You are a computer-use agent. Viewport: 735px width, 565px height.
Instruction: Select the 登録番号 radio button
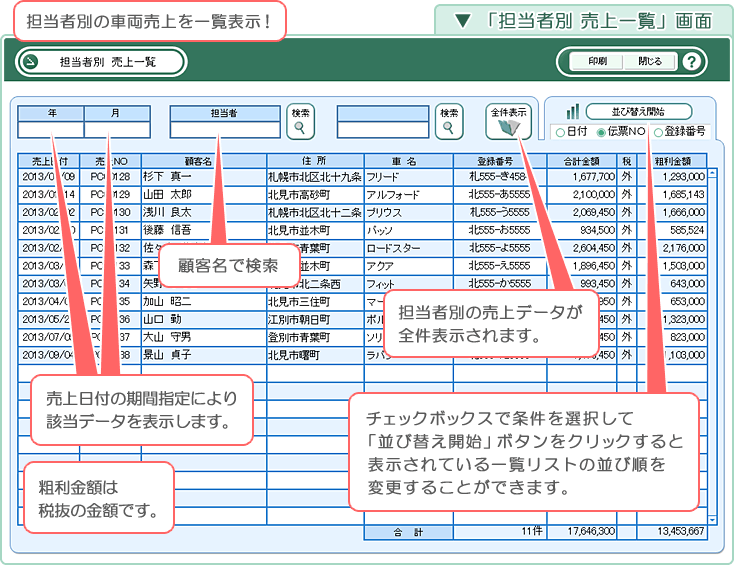click(658, 133)
